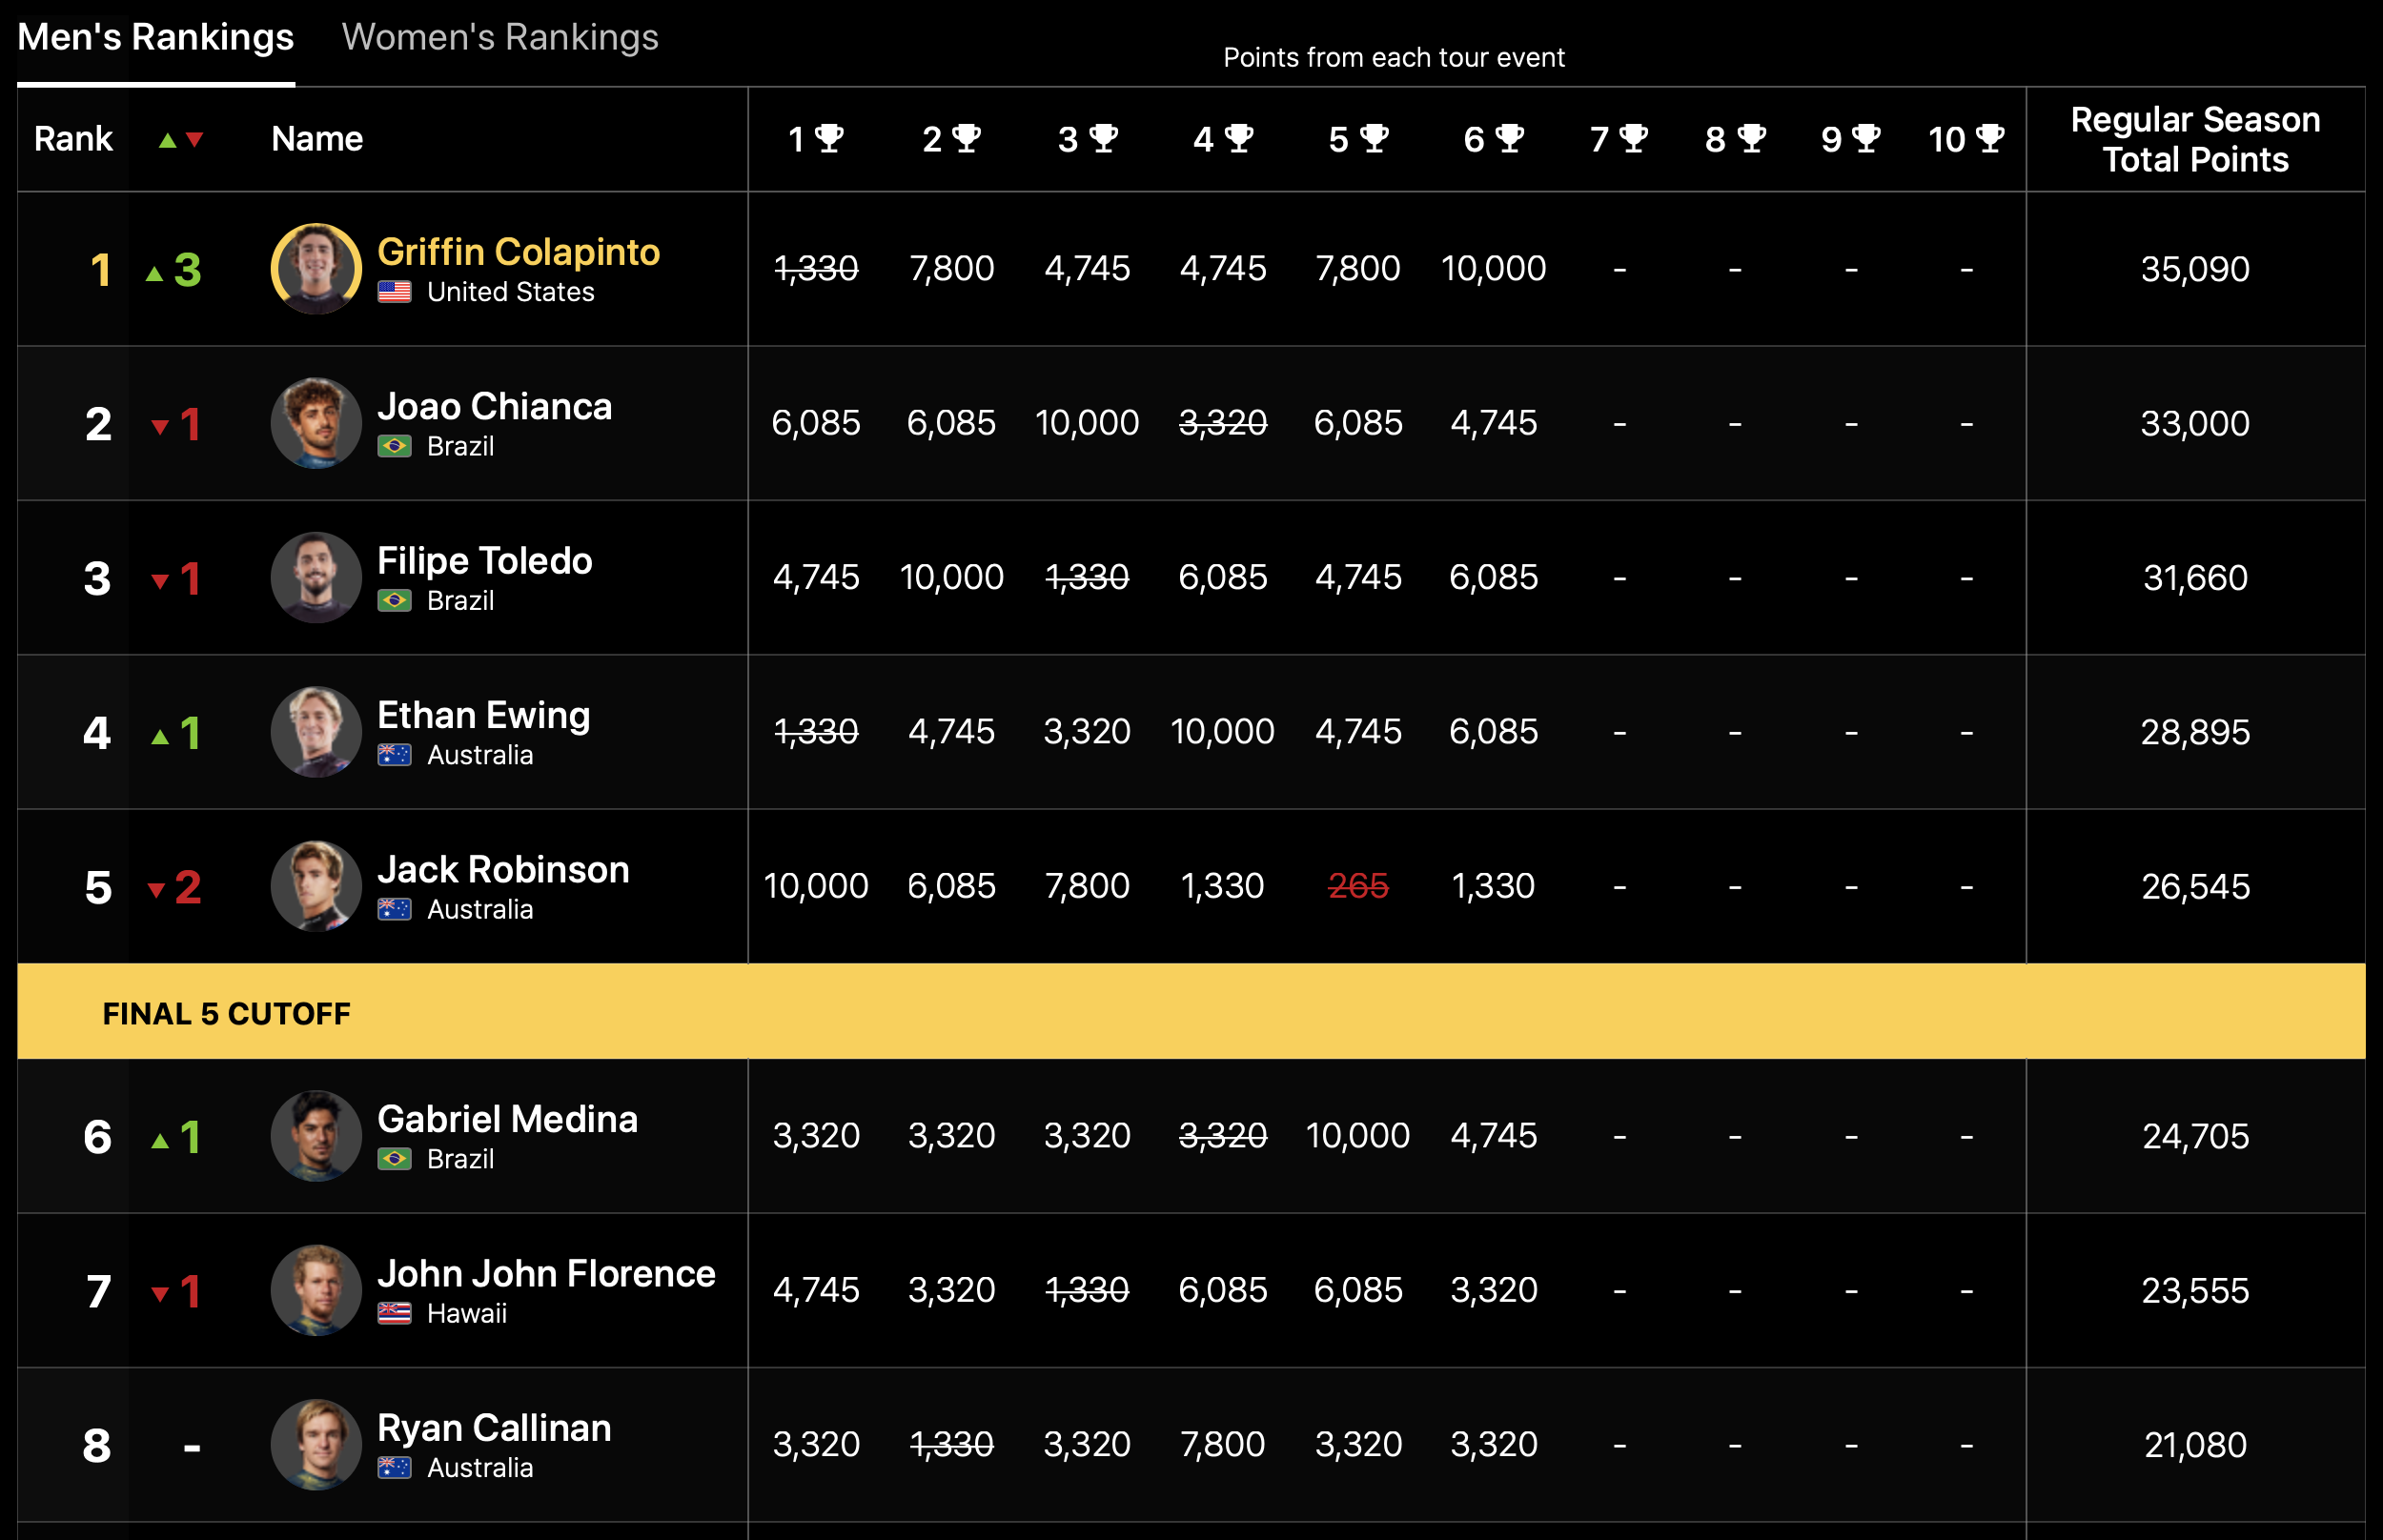Click John John Florence's name
Image resolution: width=2383 pixels, height=1540 pixels.
tap(546, 1273)
